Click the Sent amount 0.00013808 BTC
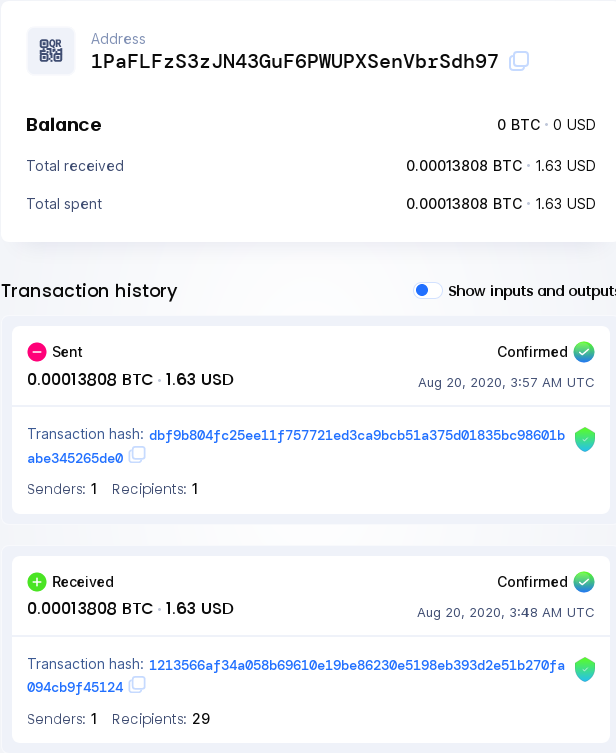The width and height of the screenshot is (616, 753). 90,380
